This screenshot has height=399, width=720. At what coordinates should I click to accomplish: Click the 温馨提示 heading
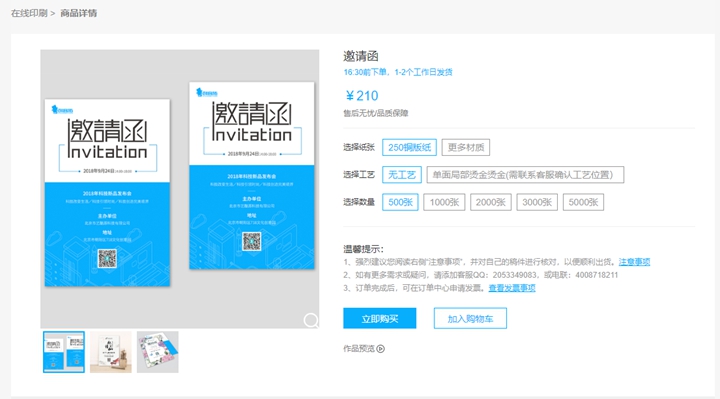[x=363, y=249]
